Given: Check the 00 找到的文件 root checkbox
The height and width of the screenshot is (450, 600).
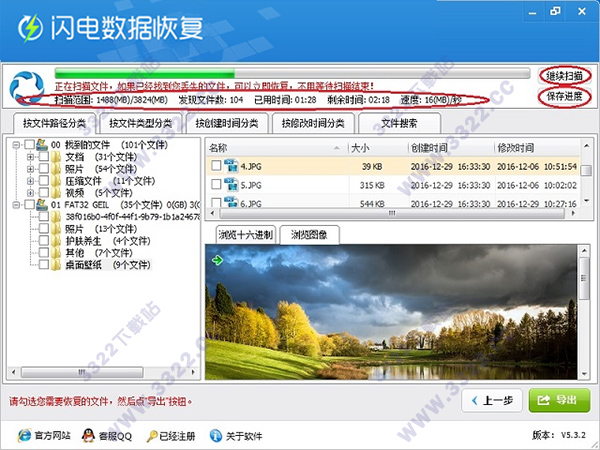Looking at the screenshot, I should pyautogui.click(x=29, y=145).
